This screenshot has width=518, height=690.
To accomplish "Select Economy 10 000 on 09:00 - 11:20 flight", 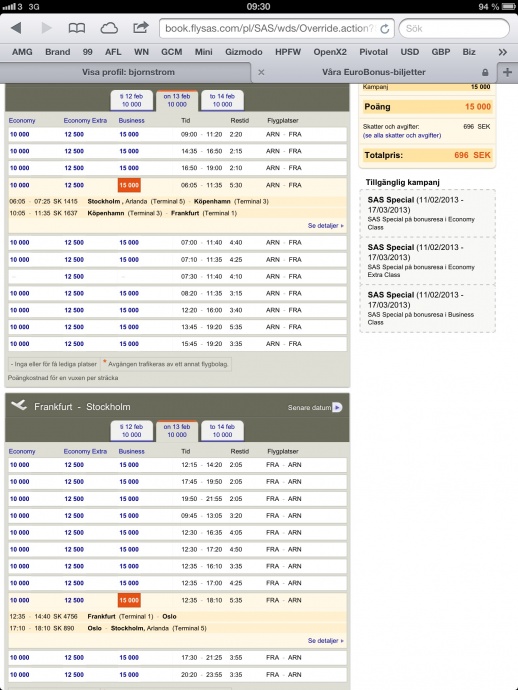I will coord(20,134).
